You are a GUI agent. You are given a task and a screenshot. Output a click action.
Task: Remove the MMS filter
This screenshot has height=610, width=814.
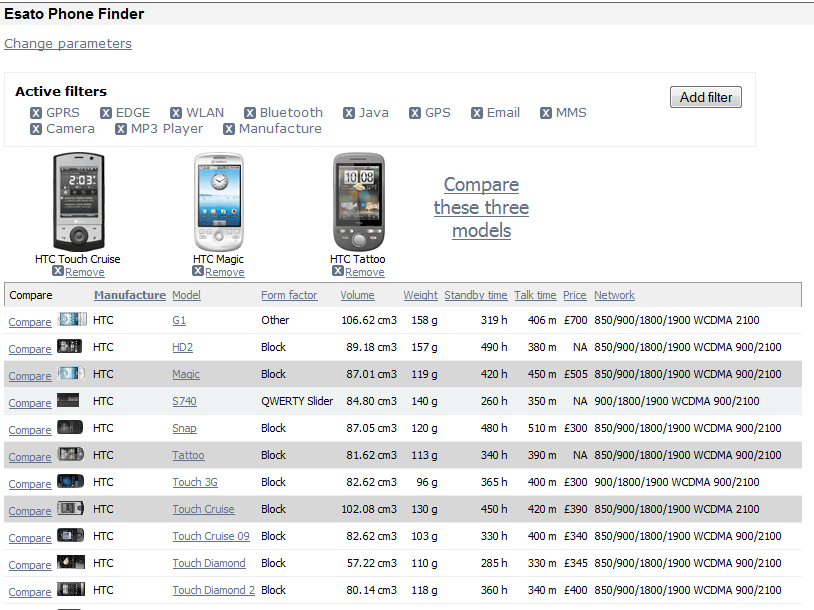click(x=546, y=113)
